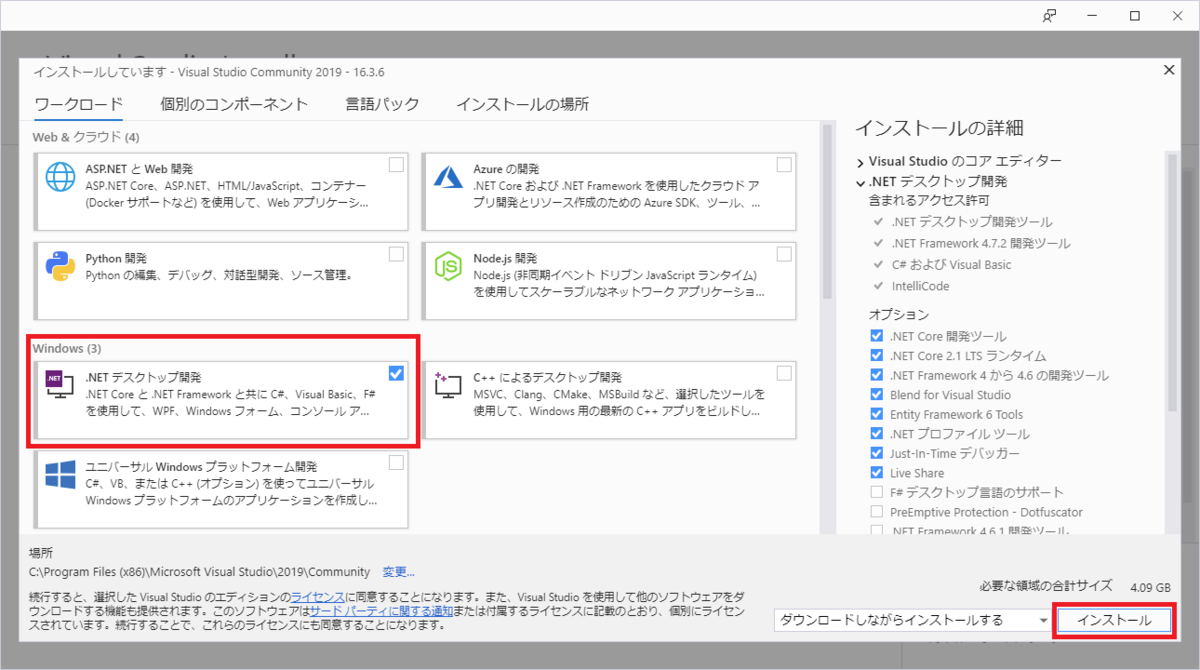The height and width of the screenshot is (670, 1200).
Task: Switch to ワークロード tab
Action: [78, 104]
